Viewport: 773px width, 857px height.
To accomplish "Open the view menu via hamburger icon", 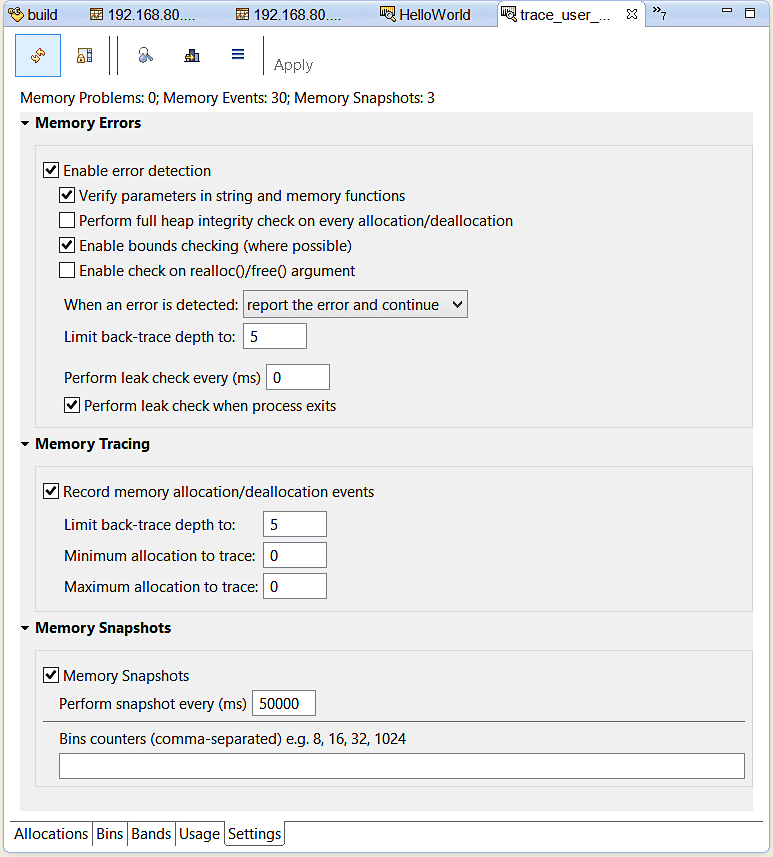I will point(237,55).
